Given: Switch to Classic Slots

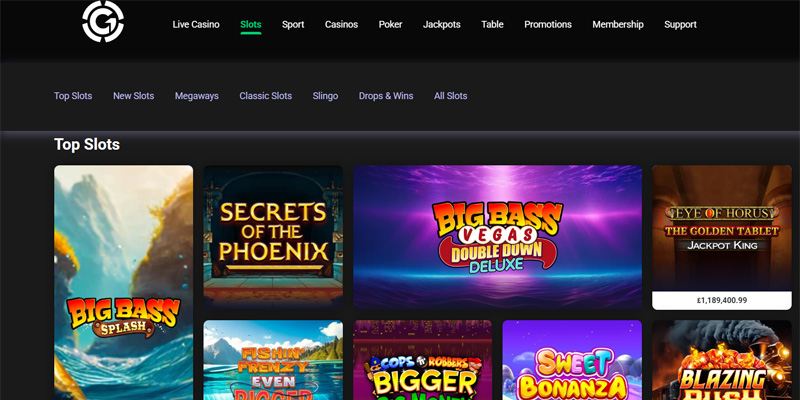Looking at the screenshot, I should pos(265,96).
